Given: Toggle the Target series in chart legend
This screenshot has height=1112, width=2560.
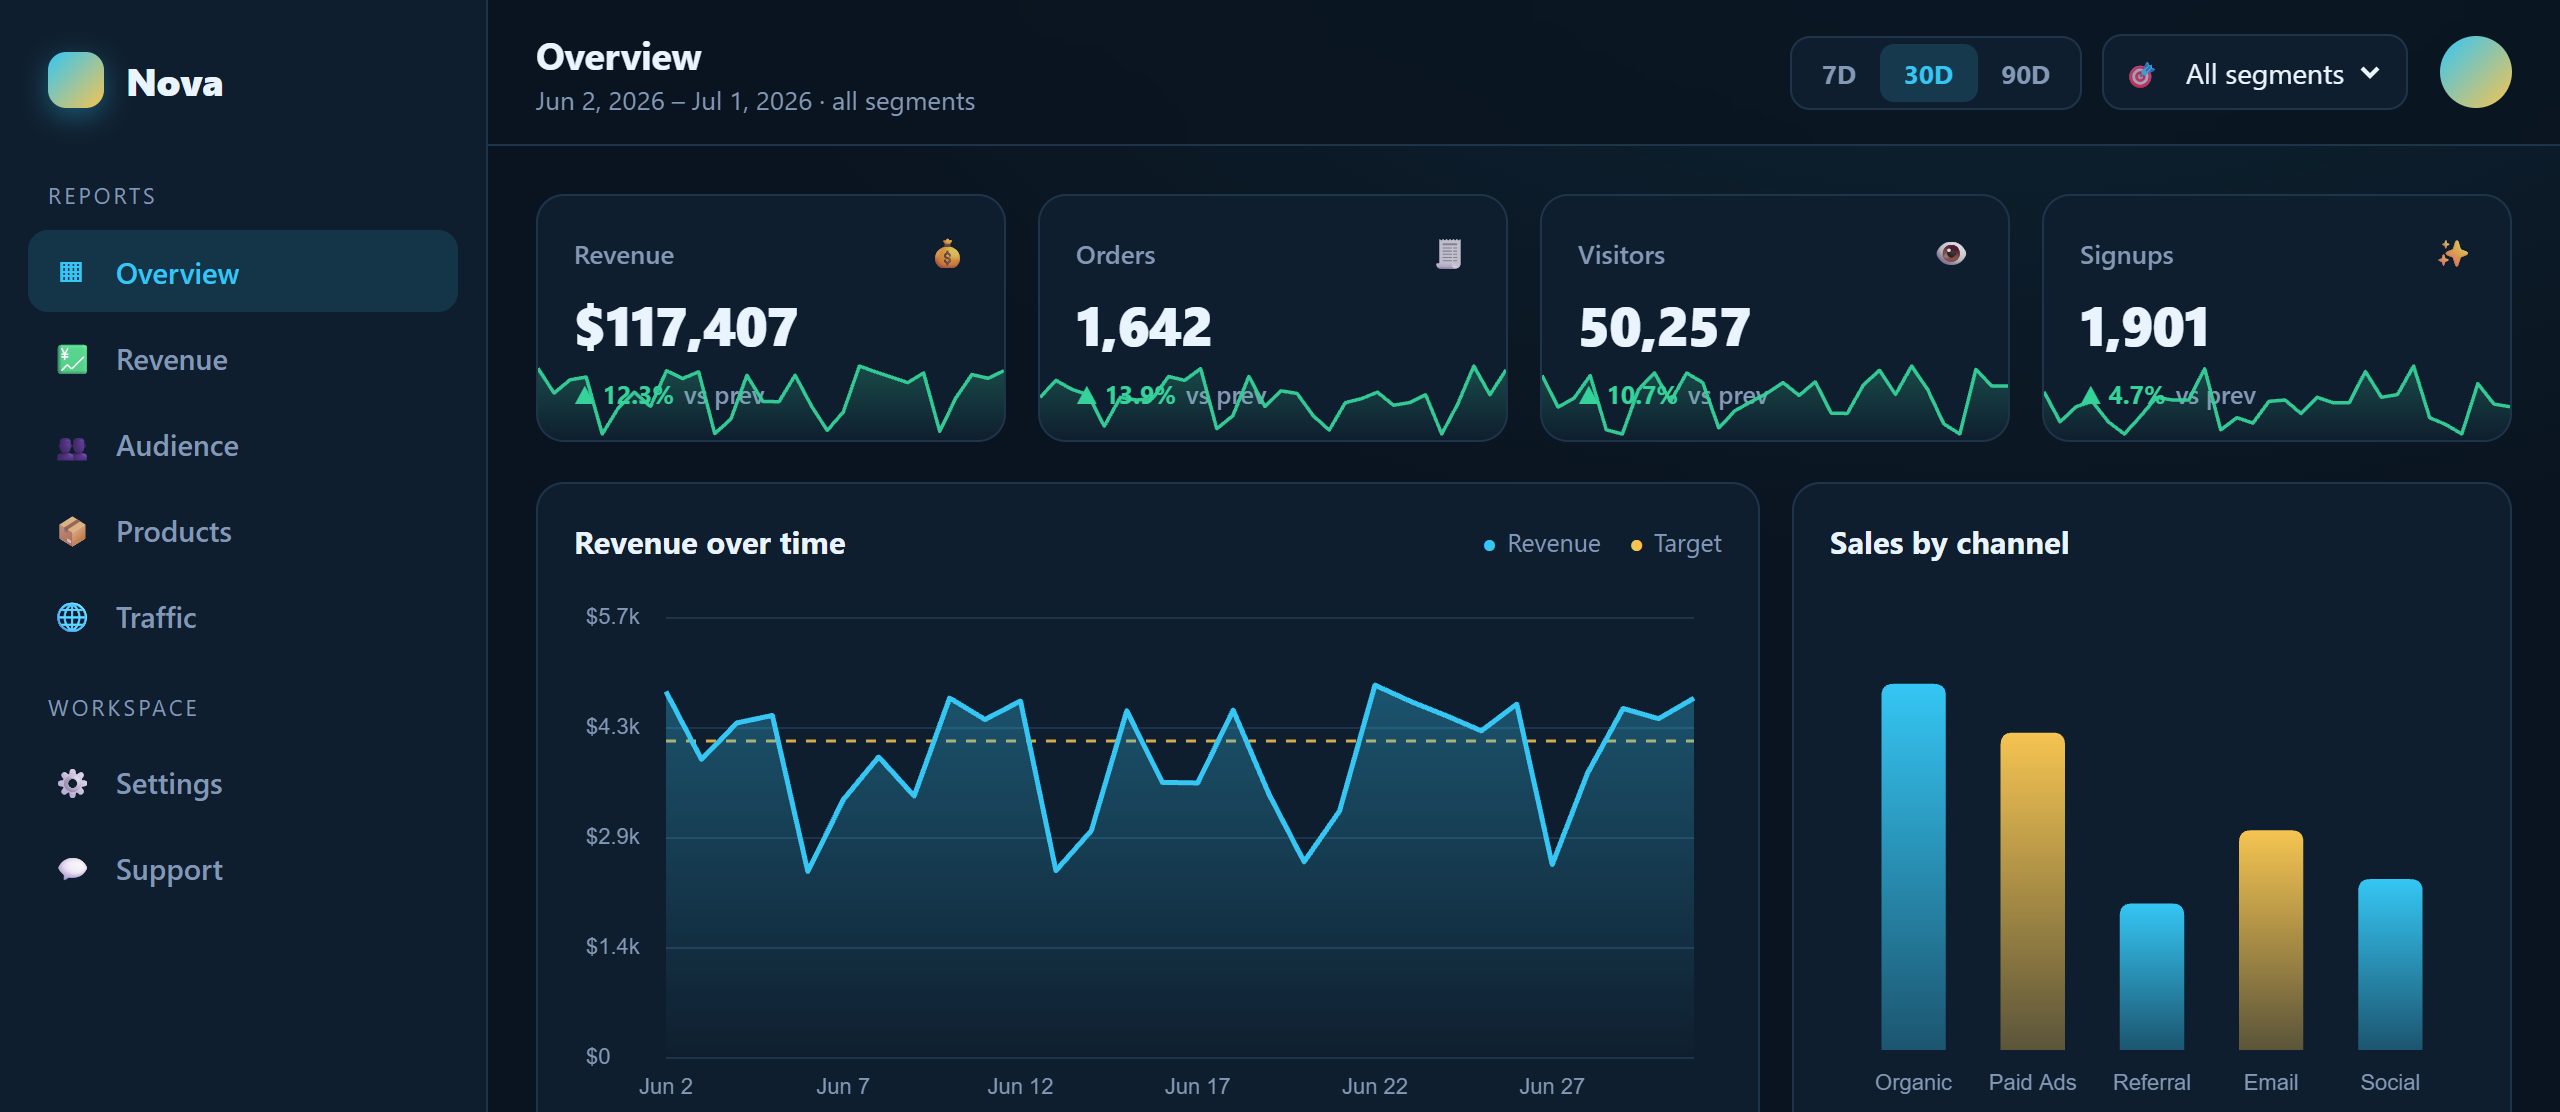Looking at the screenshot, I should pyautogui.click(x=1676, y=544).
